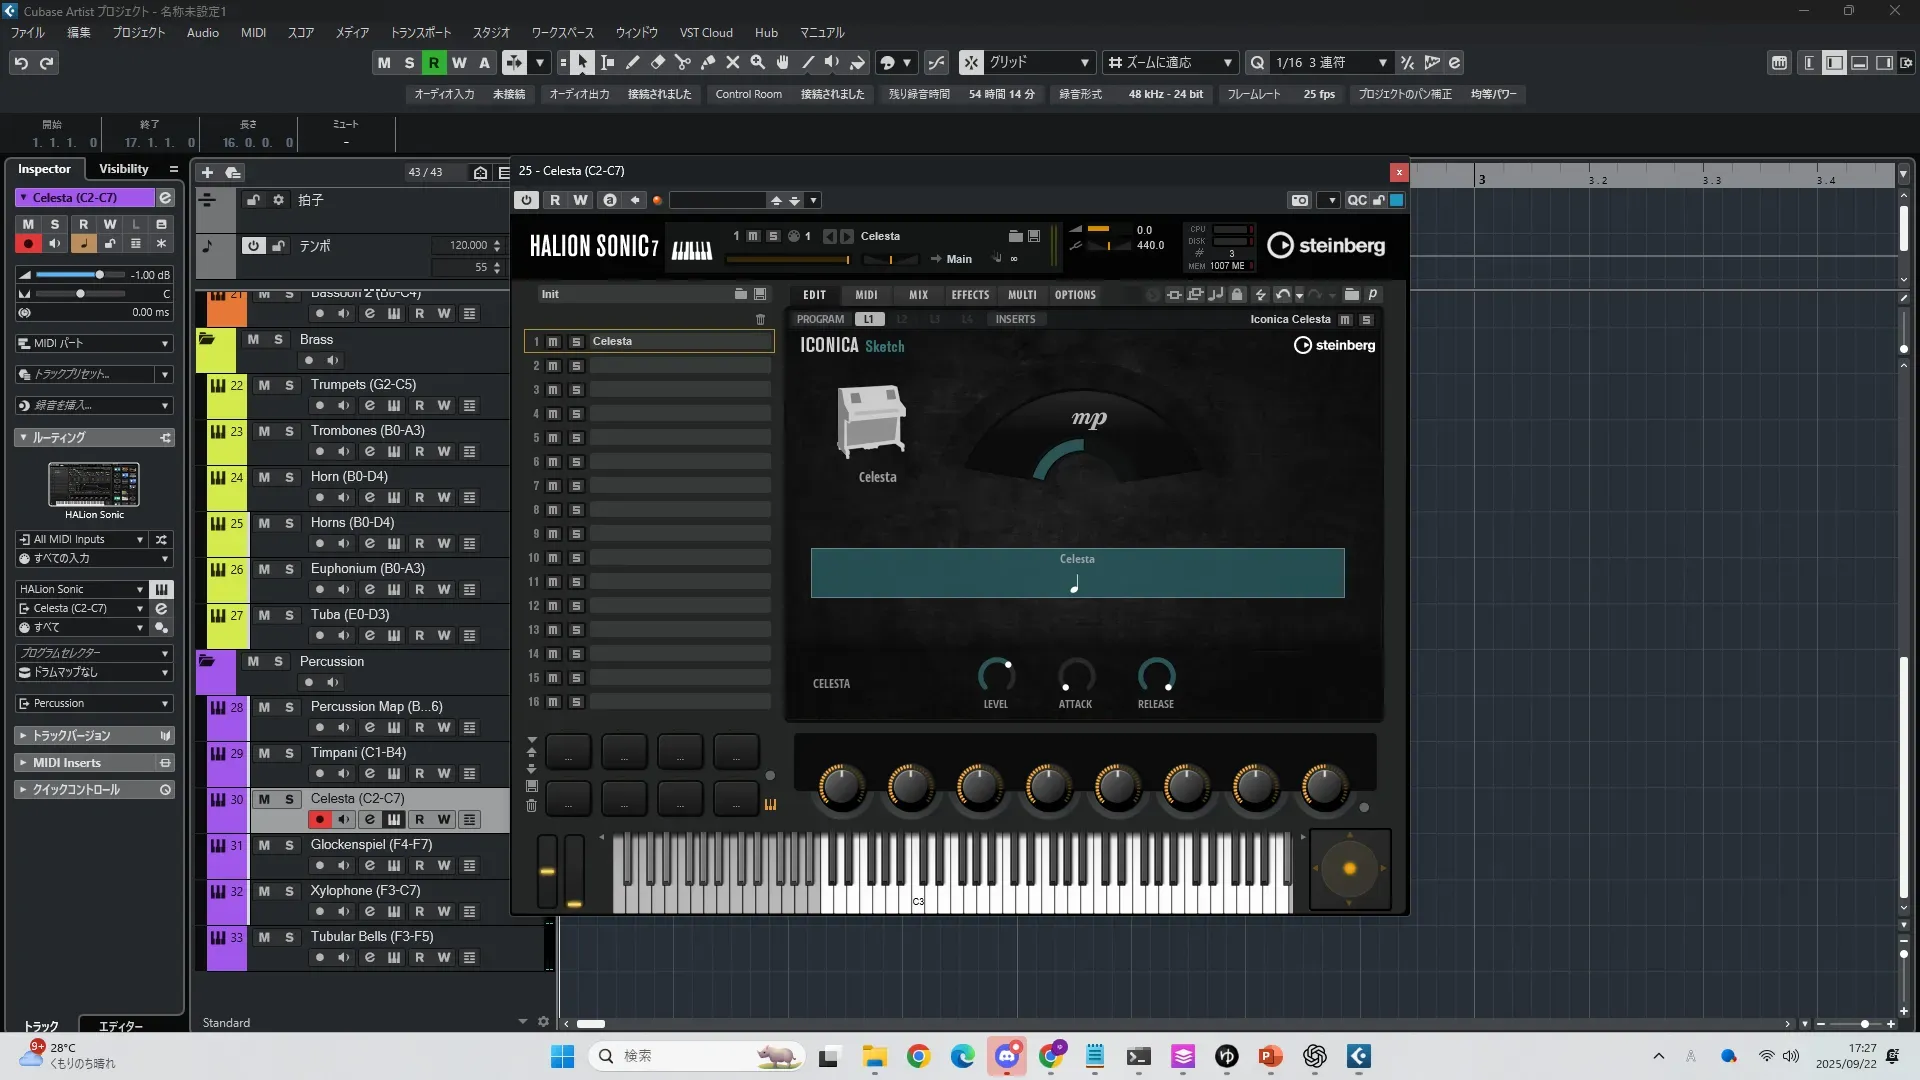Open HALion Sonic load preset folder icon
The width and height of the screenshot is (1920, 1080).
[x=1015, y=236]
